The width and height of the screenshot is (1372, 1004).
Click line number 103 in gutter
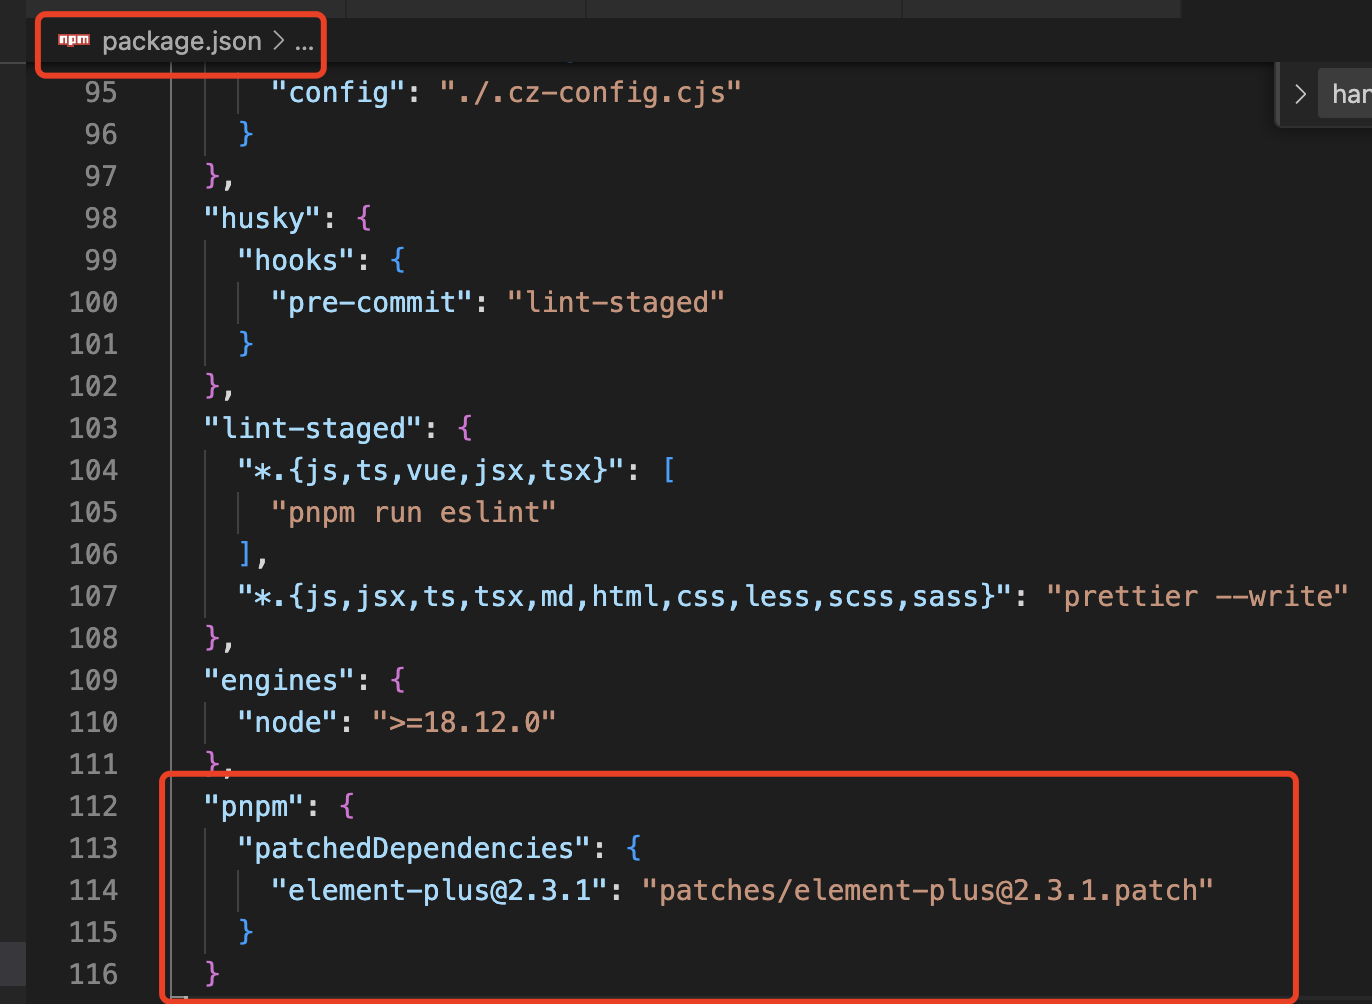(x=93, y=428)
